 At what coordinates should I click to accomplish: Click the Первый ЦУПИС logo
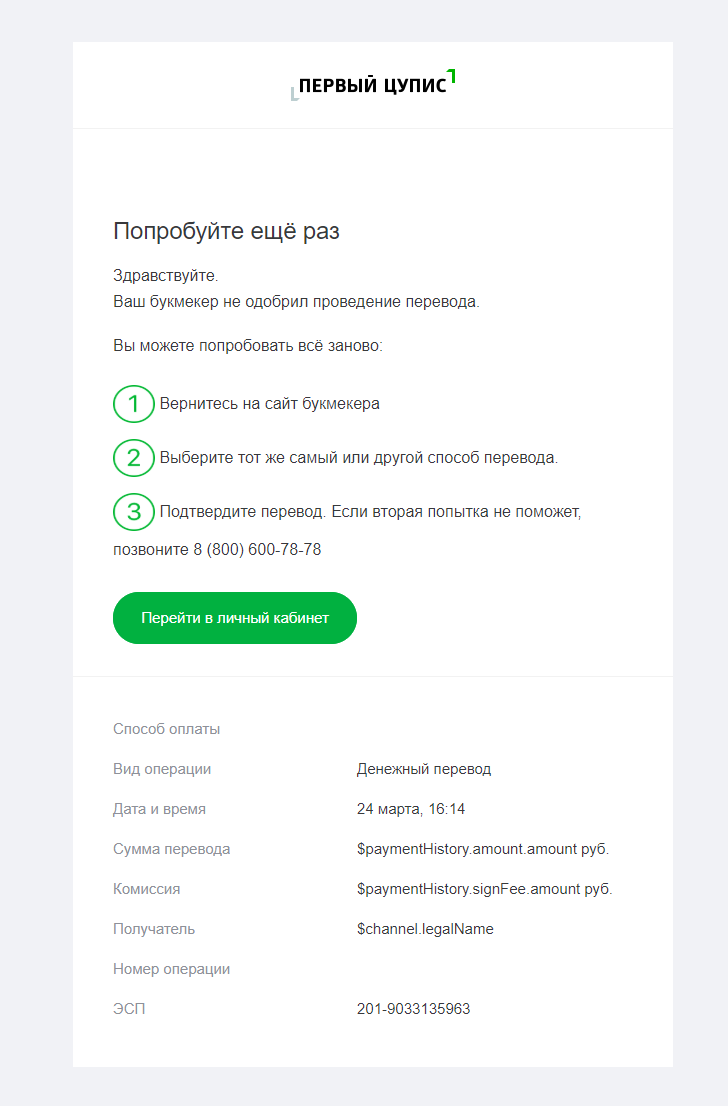[x=373, y=85]
